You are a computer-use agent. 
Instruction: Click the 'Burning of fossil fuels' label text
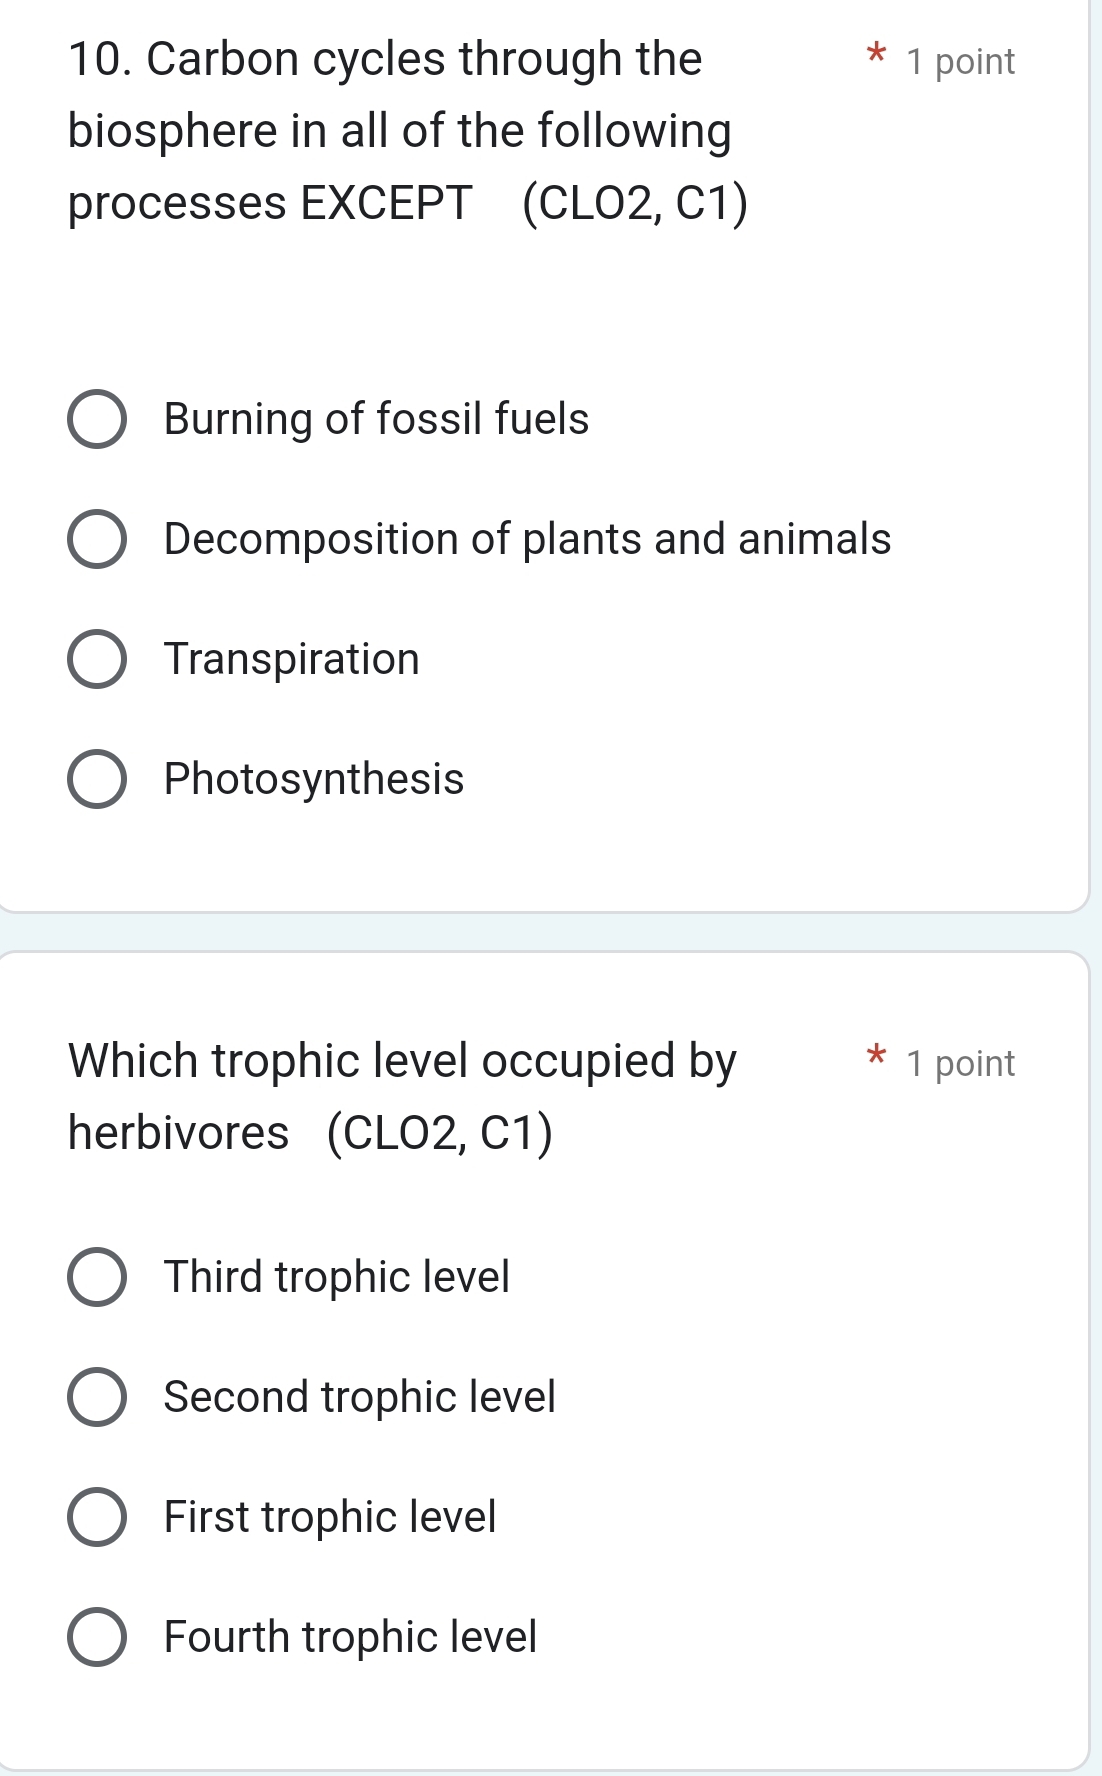[376, 419]
